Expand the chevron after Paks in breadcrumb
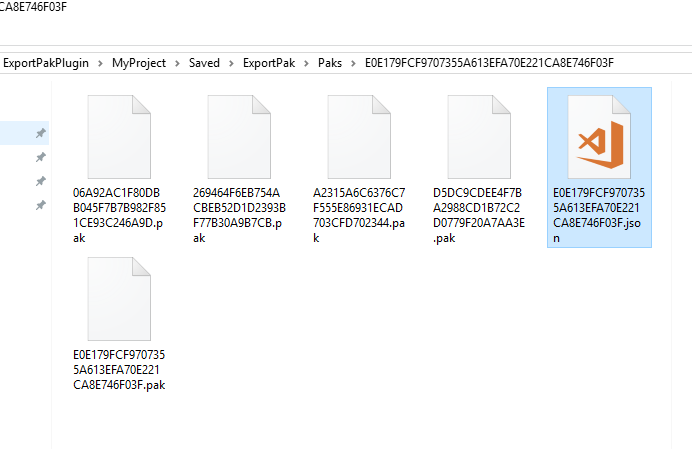Viewport: 692px width, 449px height. pos(353,64)
